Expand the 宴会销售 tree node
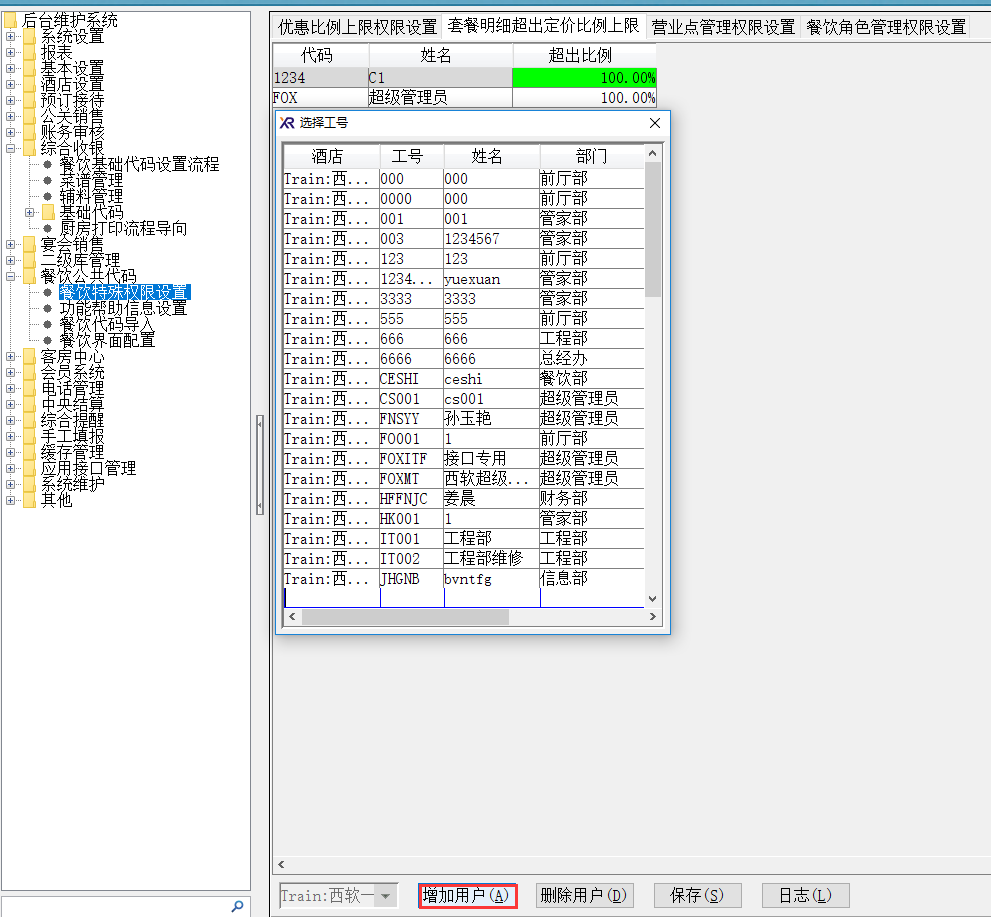This screenshot has height=917, width=991. click(x=11, y=245)
